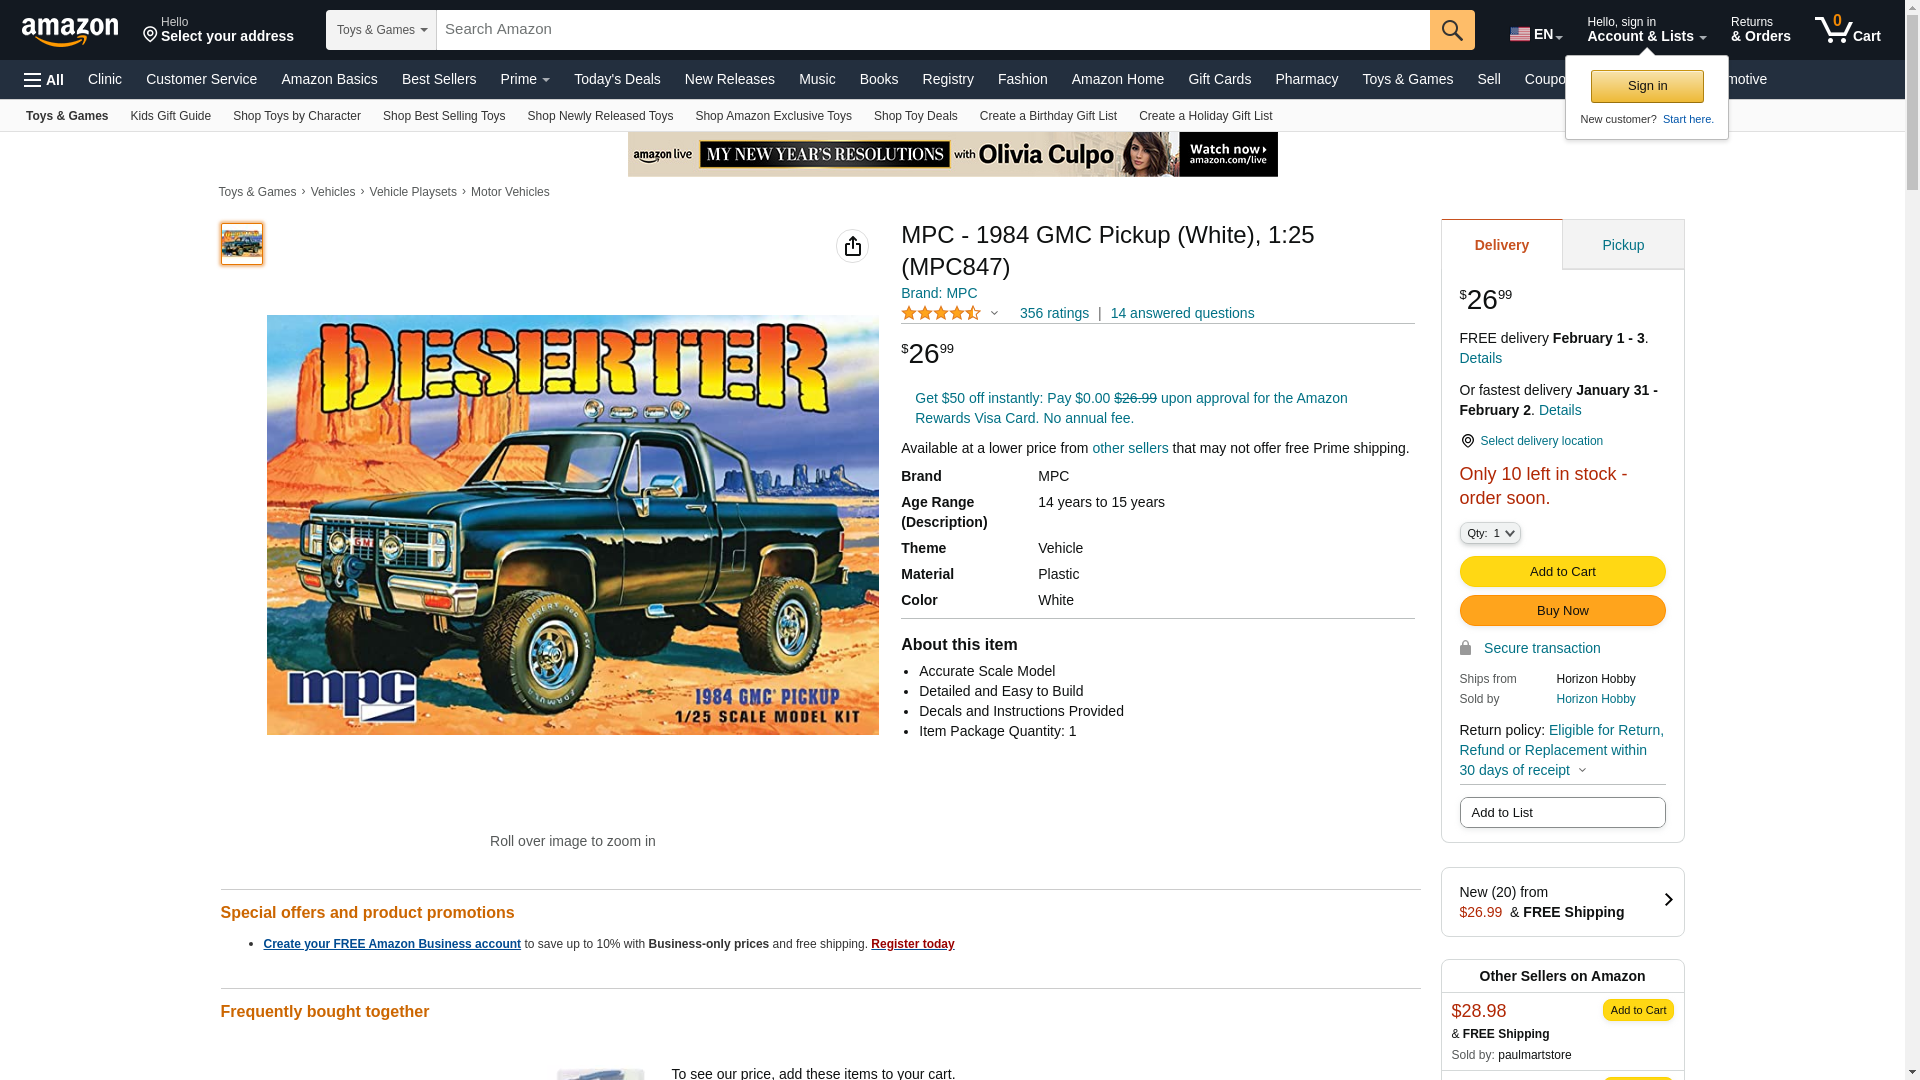Click the orange search magnifier button
The image size is (1920, 1080).
click(x=1452, y=30)
